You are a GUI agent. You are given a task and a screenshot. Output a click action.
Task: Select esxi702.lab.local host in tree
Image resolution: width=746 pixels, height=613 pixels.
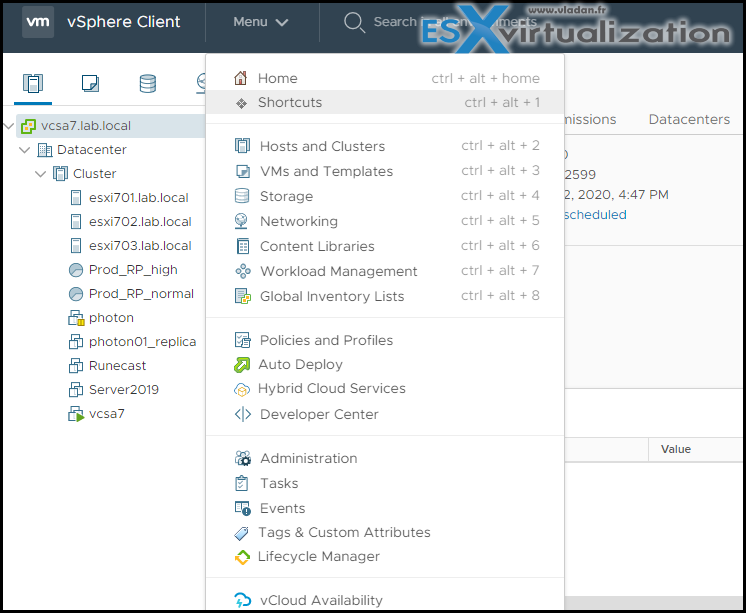click(139, 222)
